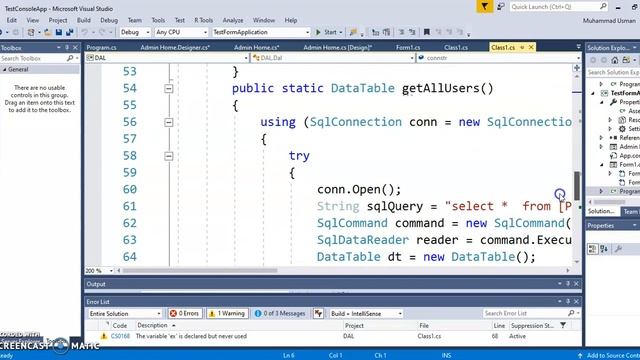Viewport: 640px width, 360px height.
Task: Click the Add to Source Control arrow icon
Action: 580,356
